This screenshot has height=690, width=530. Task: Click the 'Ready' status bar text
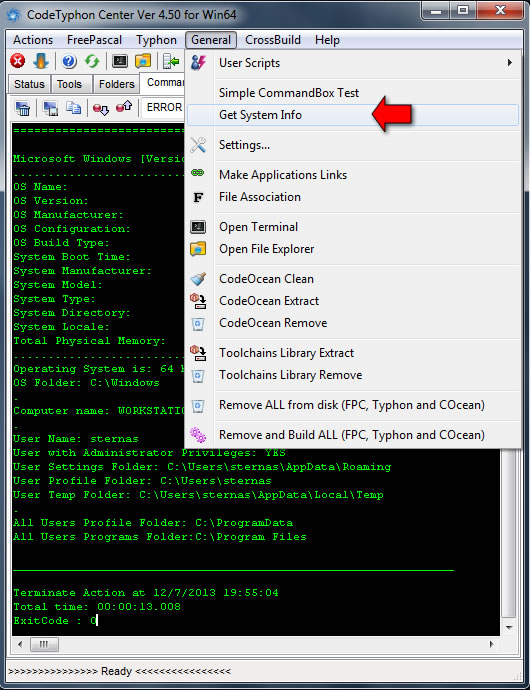(116, 671)
